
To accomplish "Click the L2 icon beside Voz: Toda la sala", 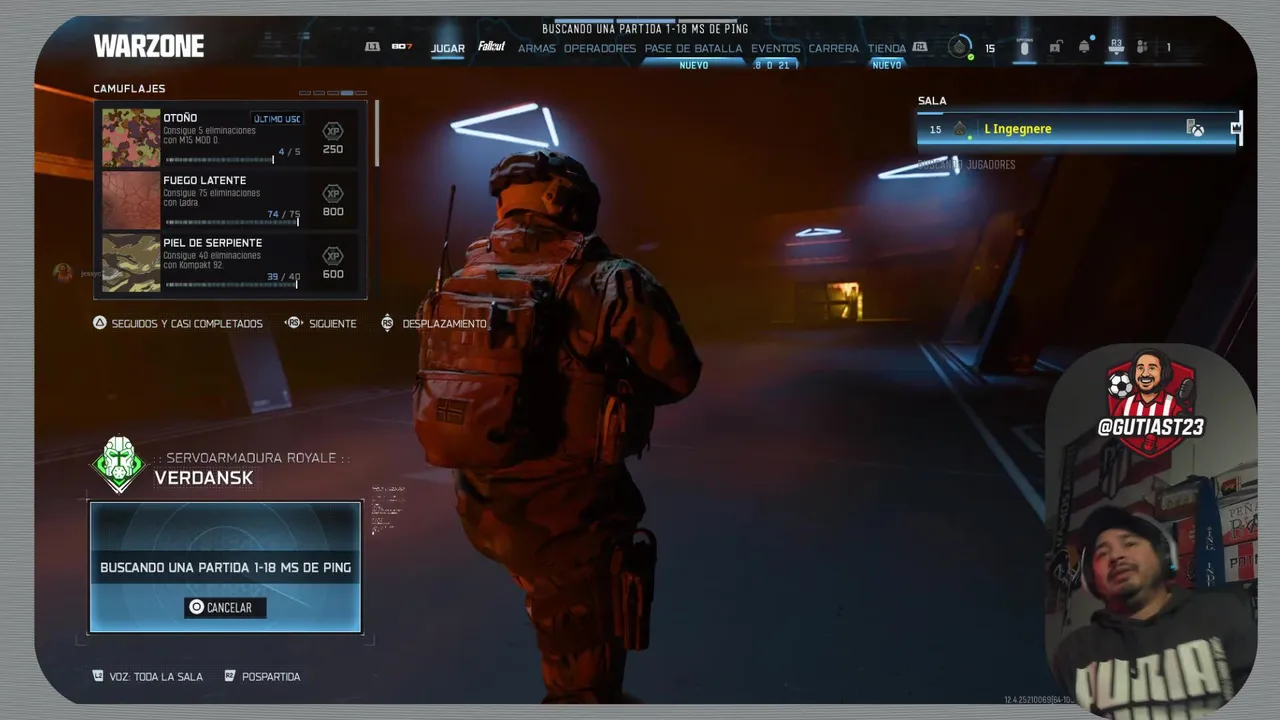I will 98,676.
